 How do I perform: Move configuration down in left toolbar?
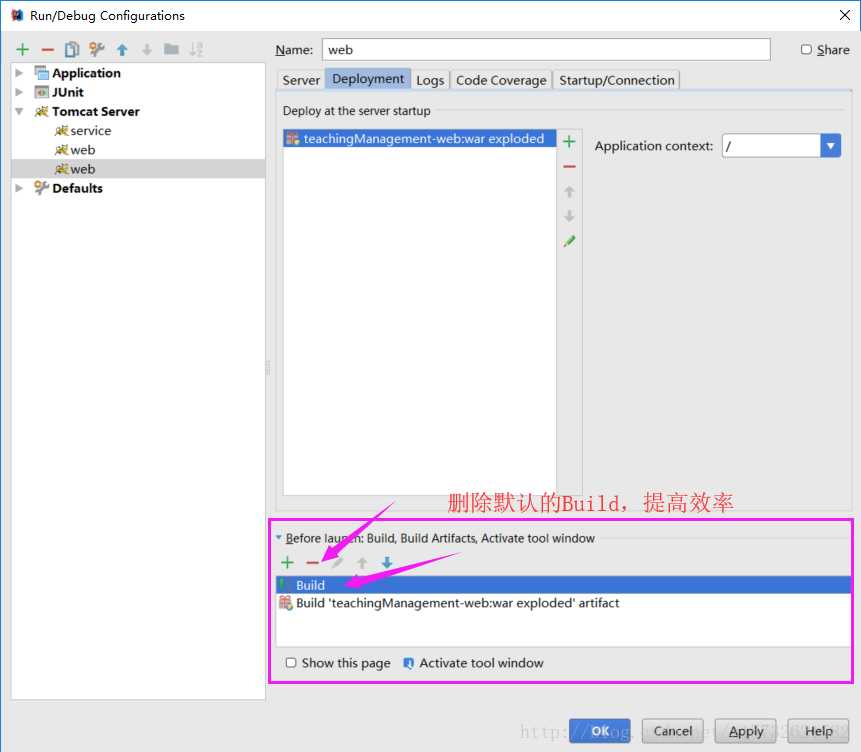pos(147,50)
